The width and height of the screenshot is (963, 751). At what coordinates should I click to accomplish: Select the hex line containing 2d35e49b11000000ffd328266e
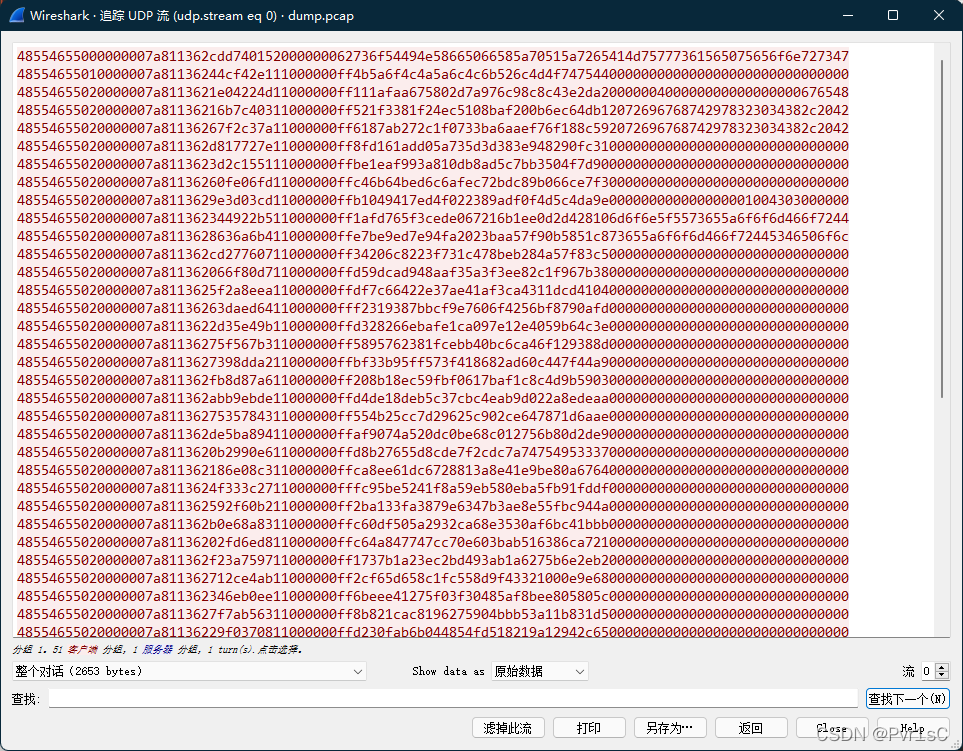point(432,326)
